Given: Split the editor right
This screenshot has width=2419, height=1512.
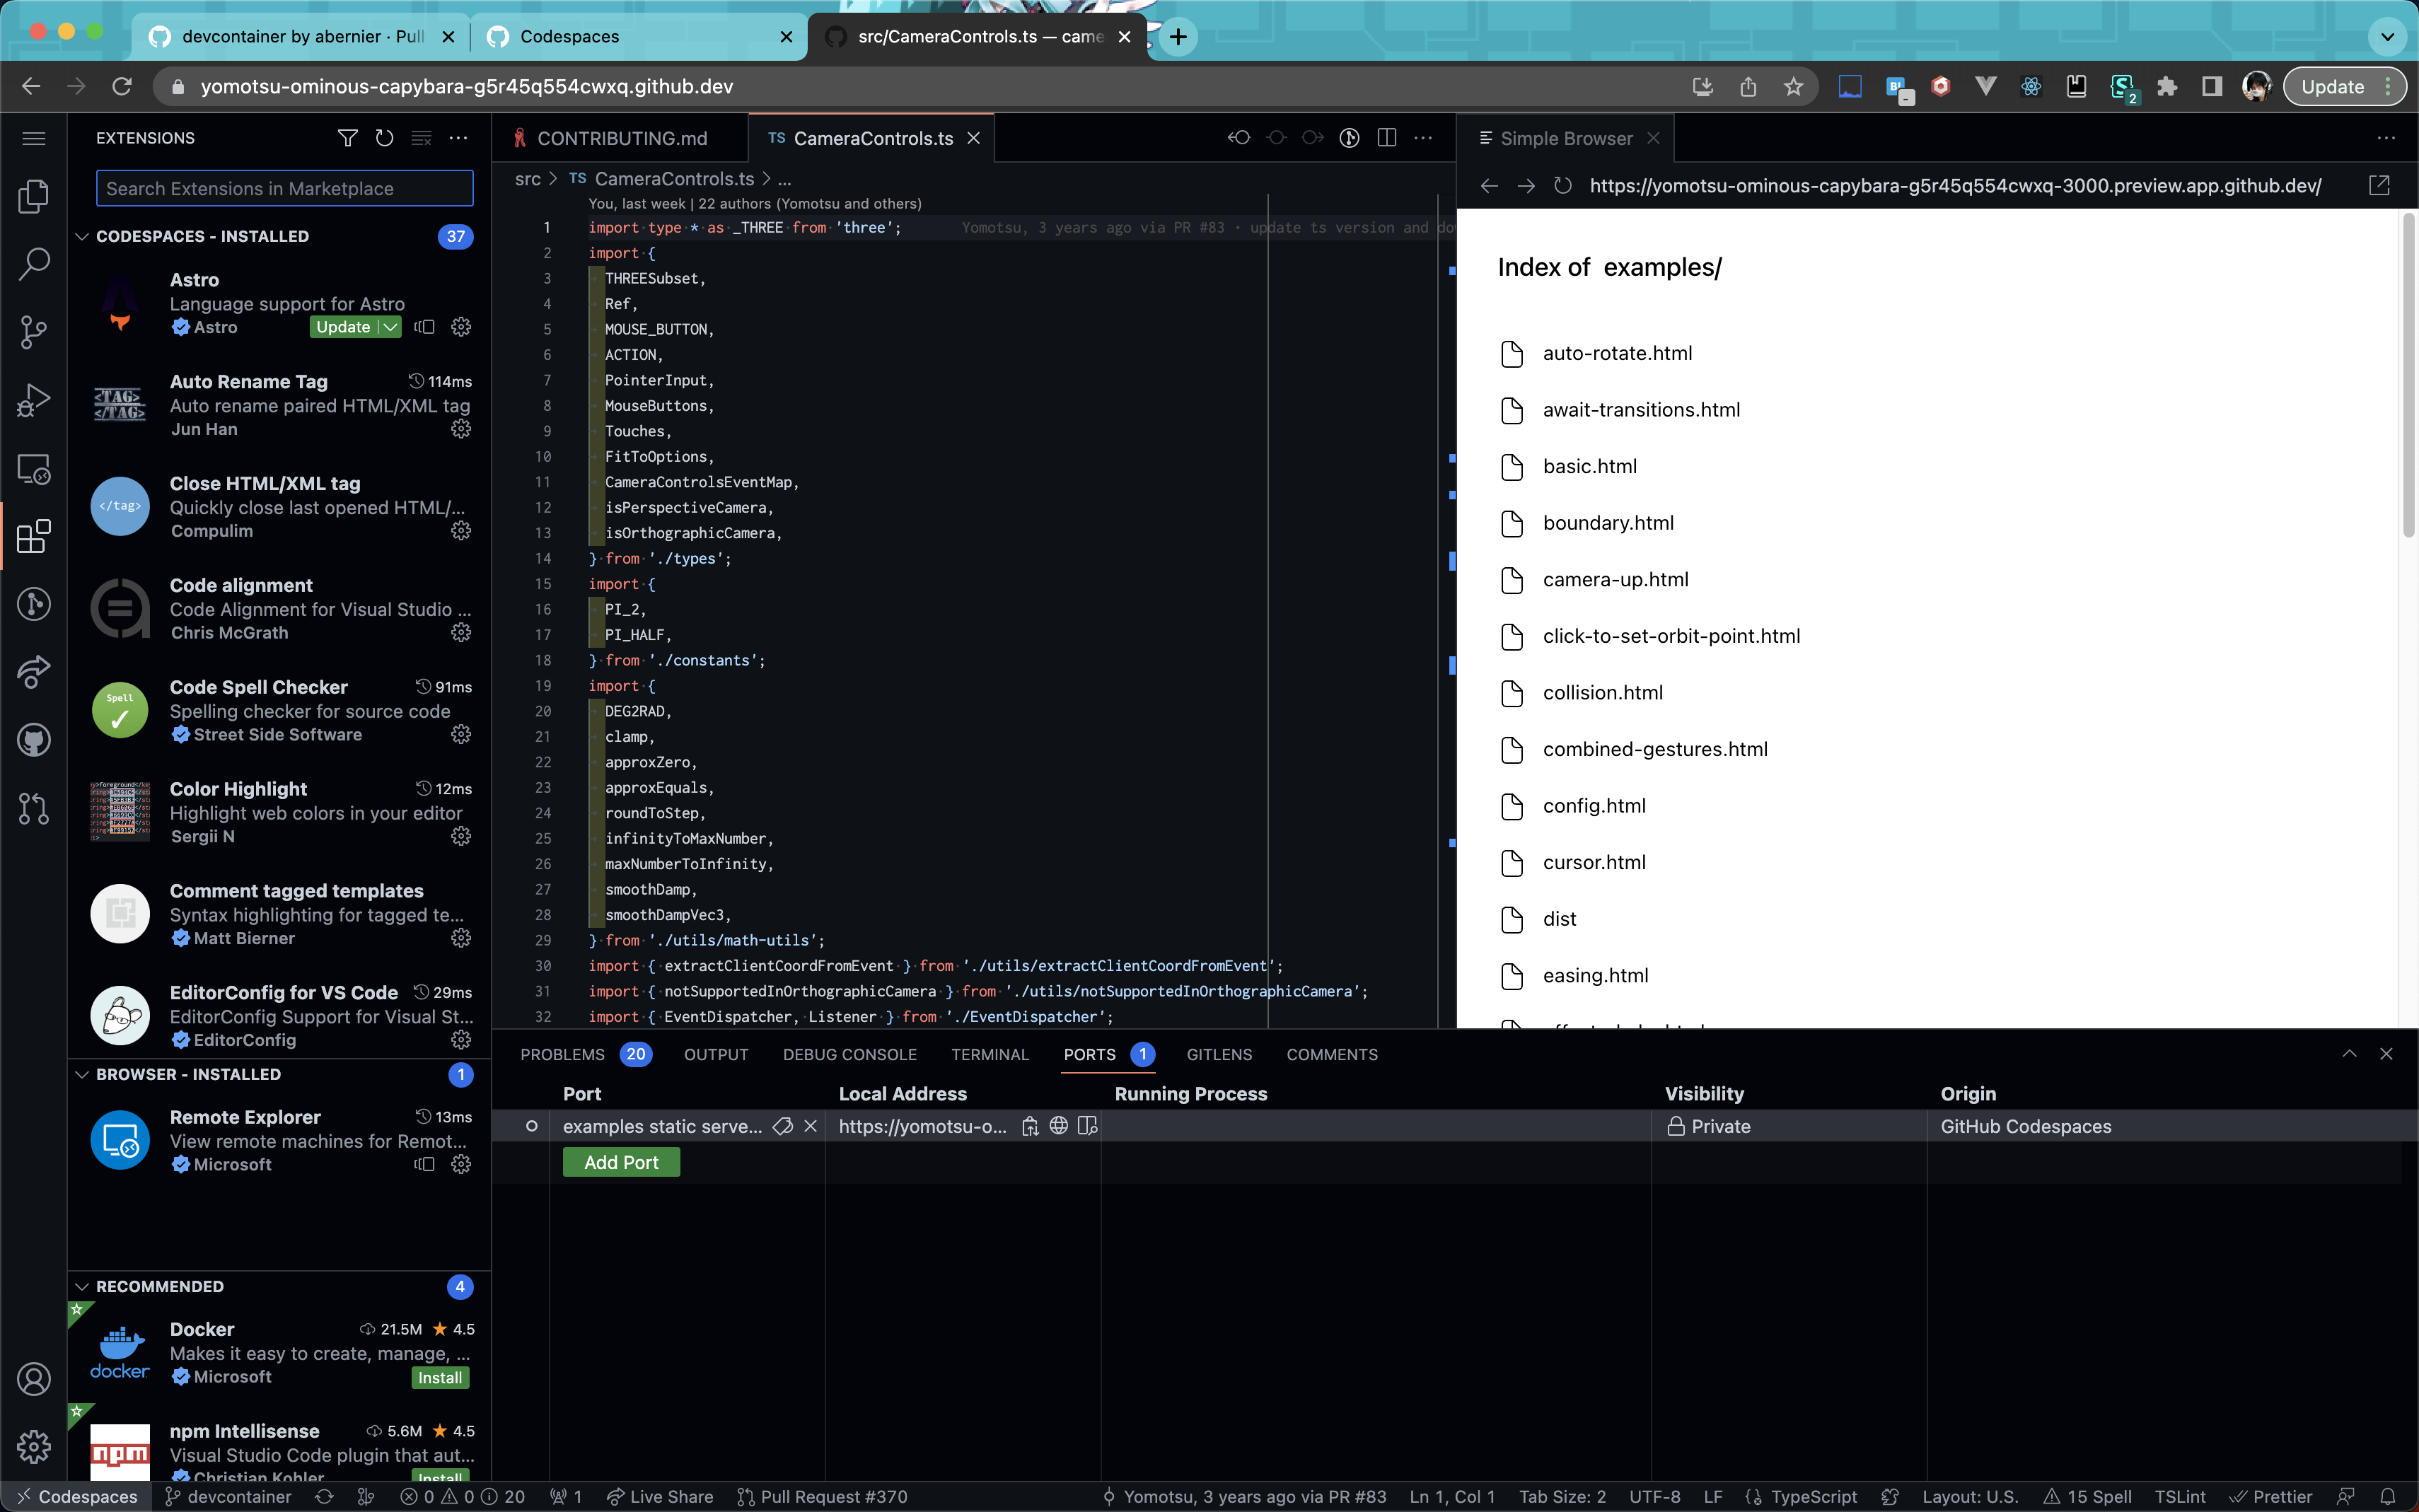Looking at the screenshot, I should click(1387, 138).
